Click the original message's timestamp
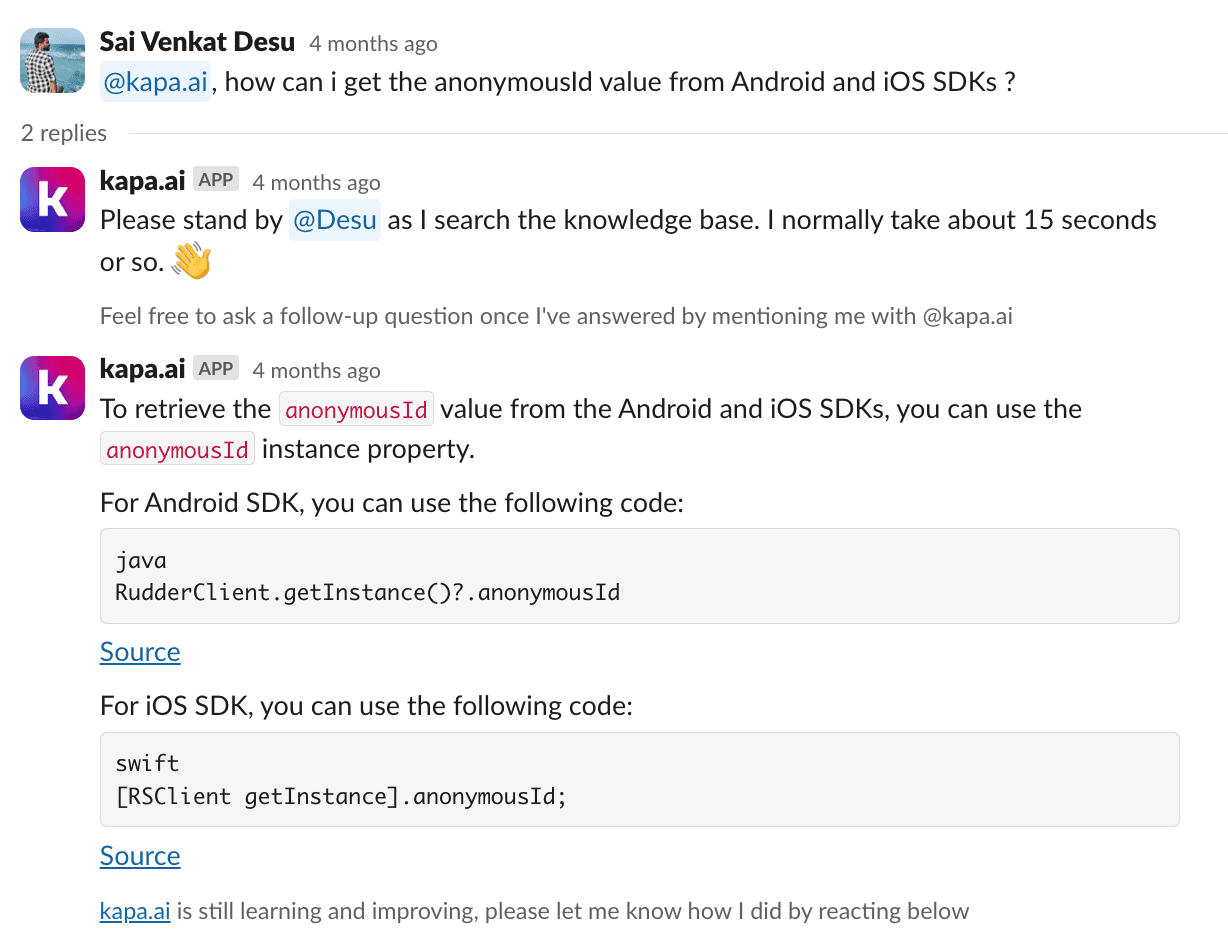The width and height of the screenshot is (1228, 942). coord(373,44)
